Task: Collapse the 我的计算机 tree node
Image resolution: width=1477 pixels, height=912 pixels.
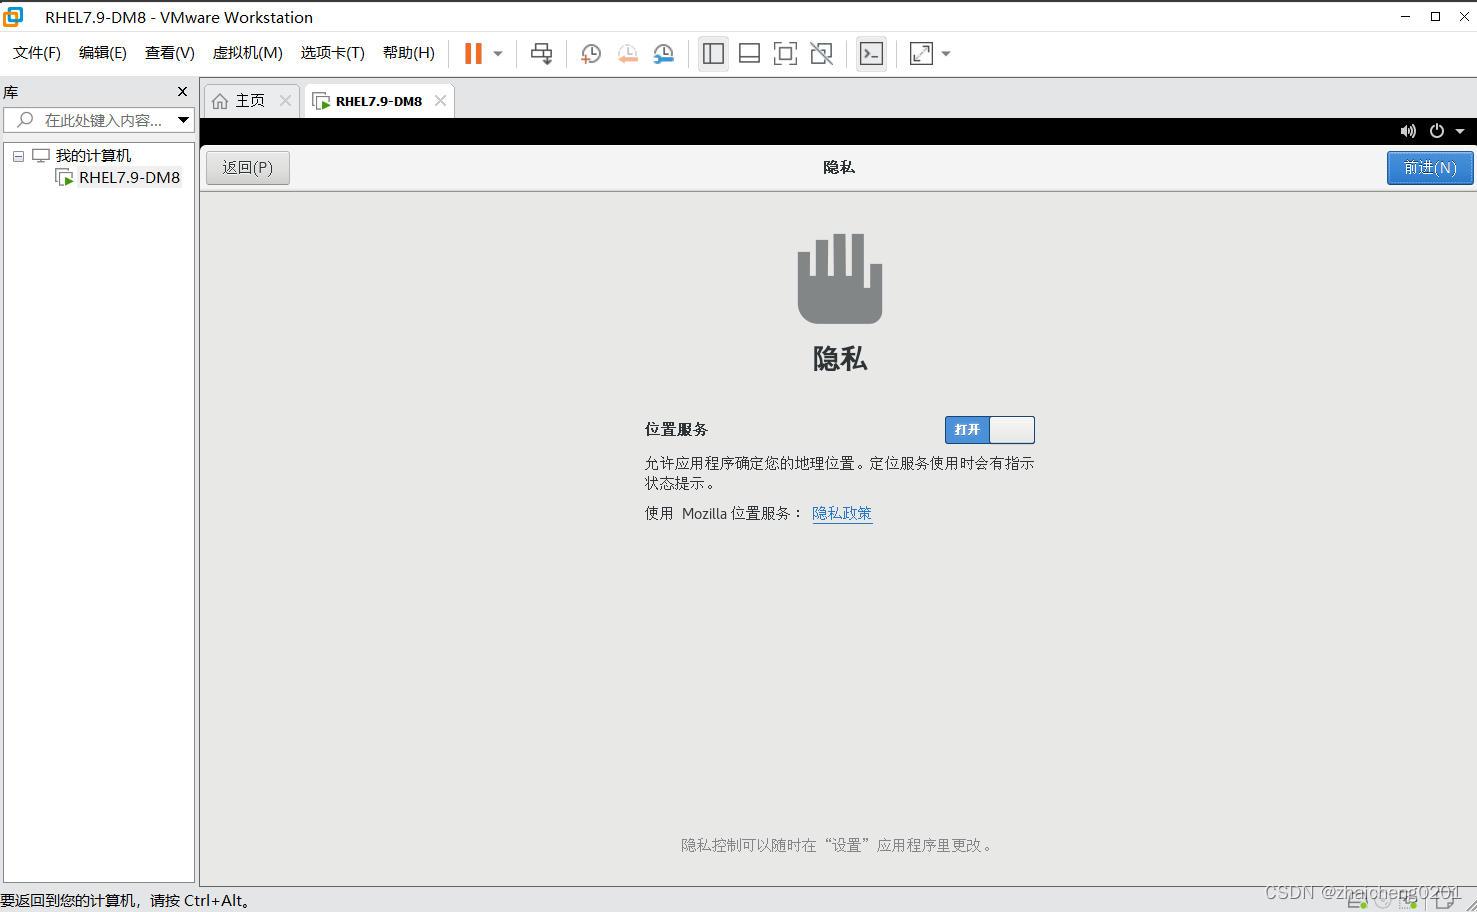Action: (x=18, y=156)
